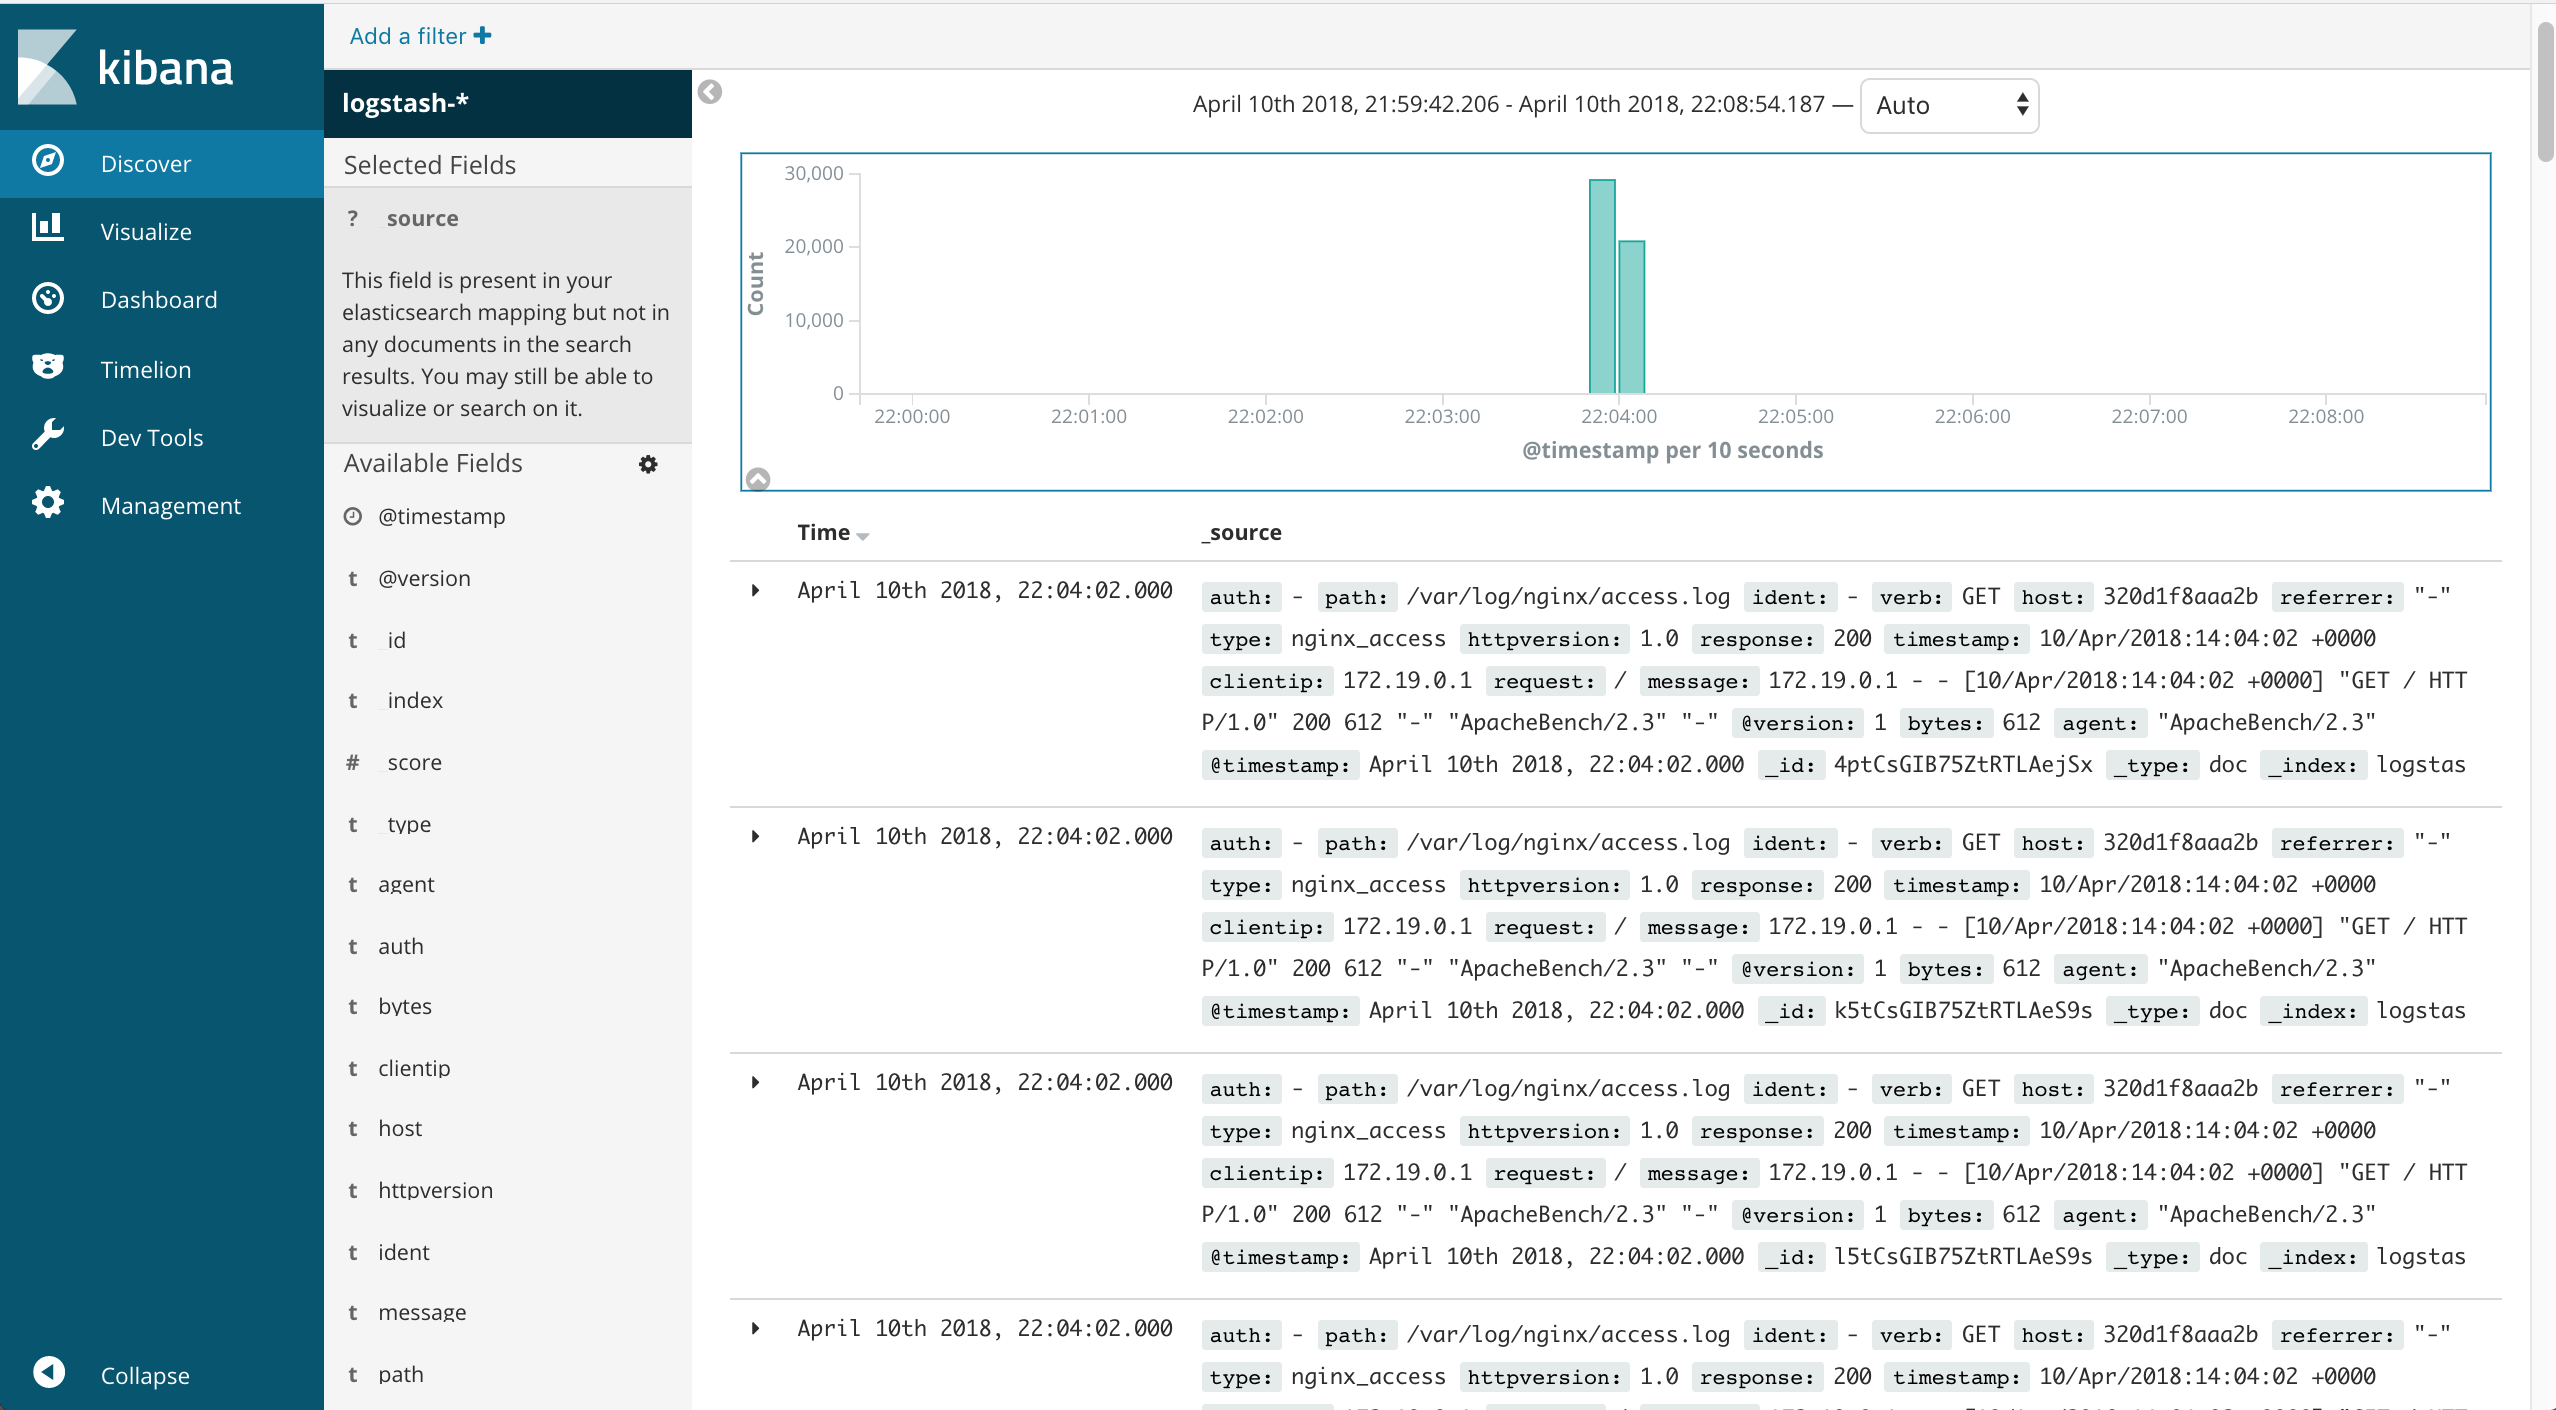The width and height of the screenshot is (2556, 1410).
Task: Click the Available Fields heading
Action: 433,463
